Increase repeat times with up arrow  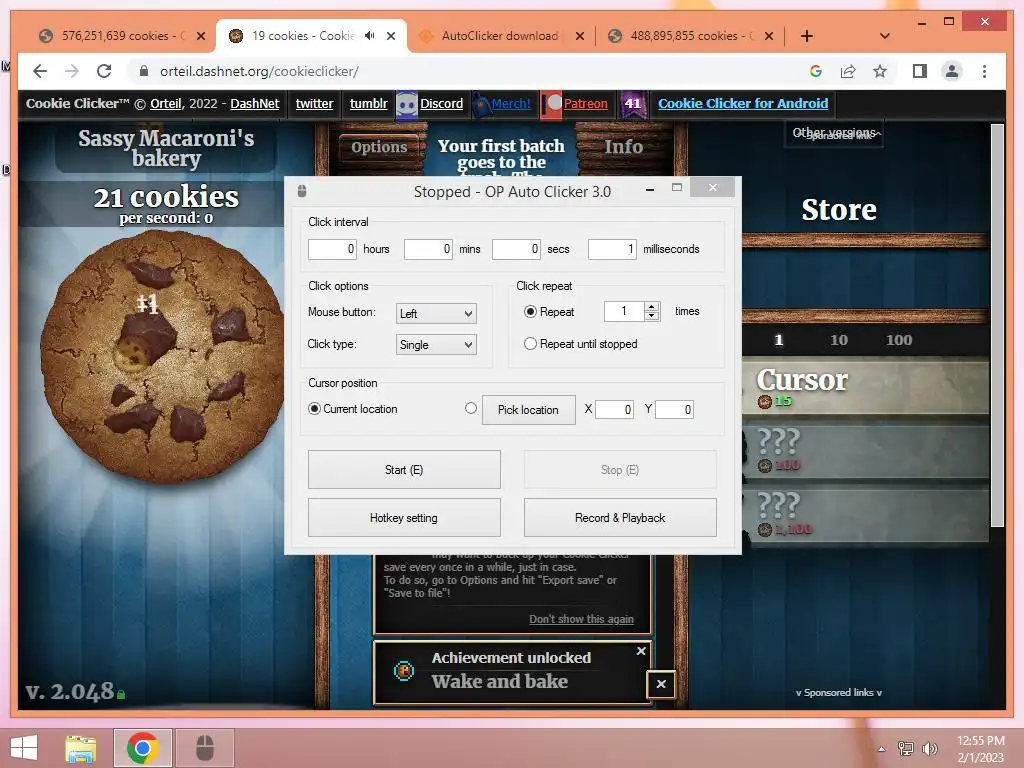[652, 306]
